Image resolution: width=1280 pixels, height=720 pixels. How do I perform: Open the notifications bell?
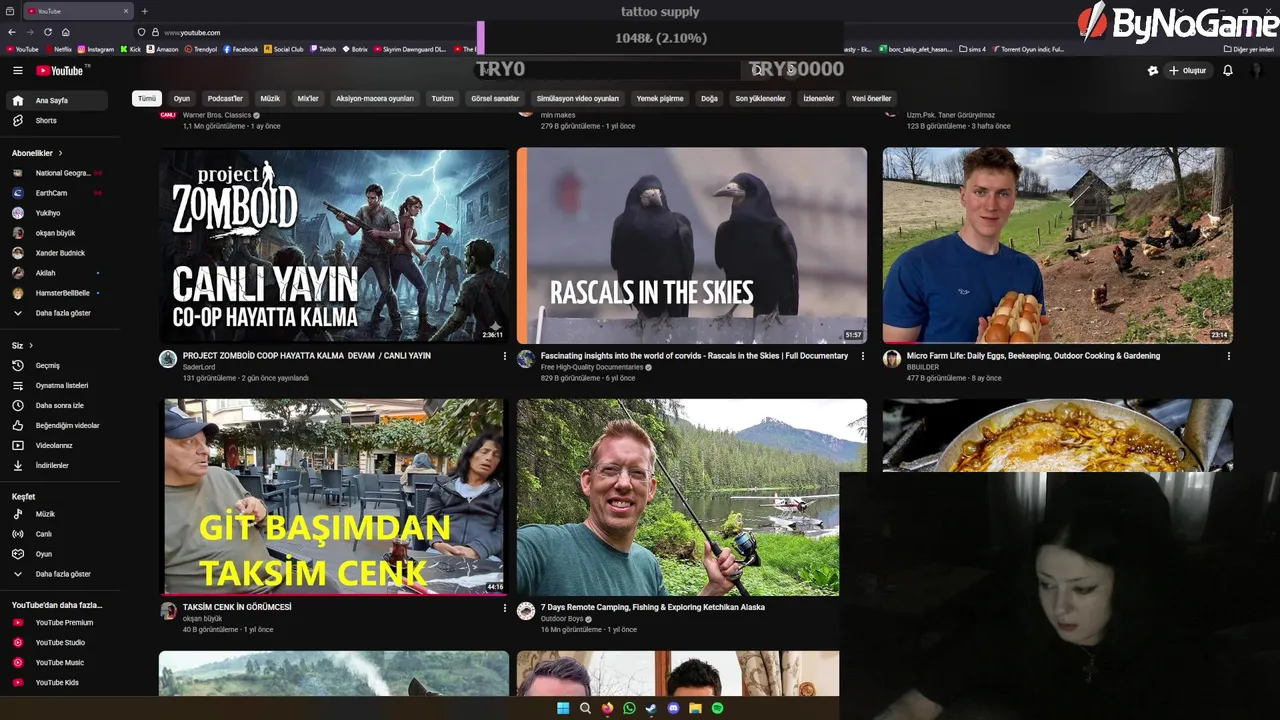coord(1228,71)
